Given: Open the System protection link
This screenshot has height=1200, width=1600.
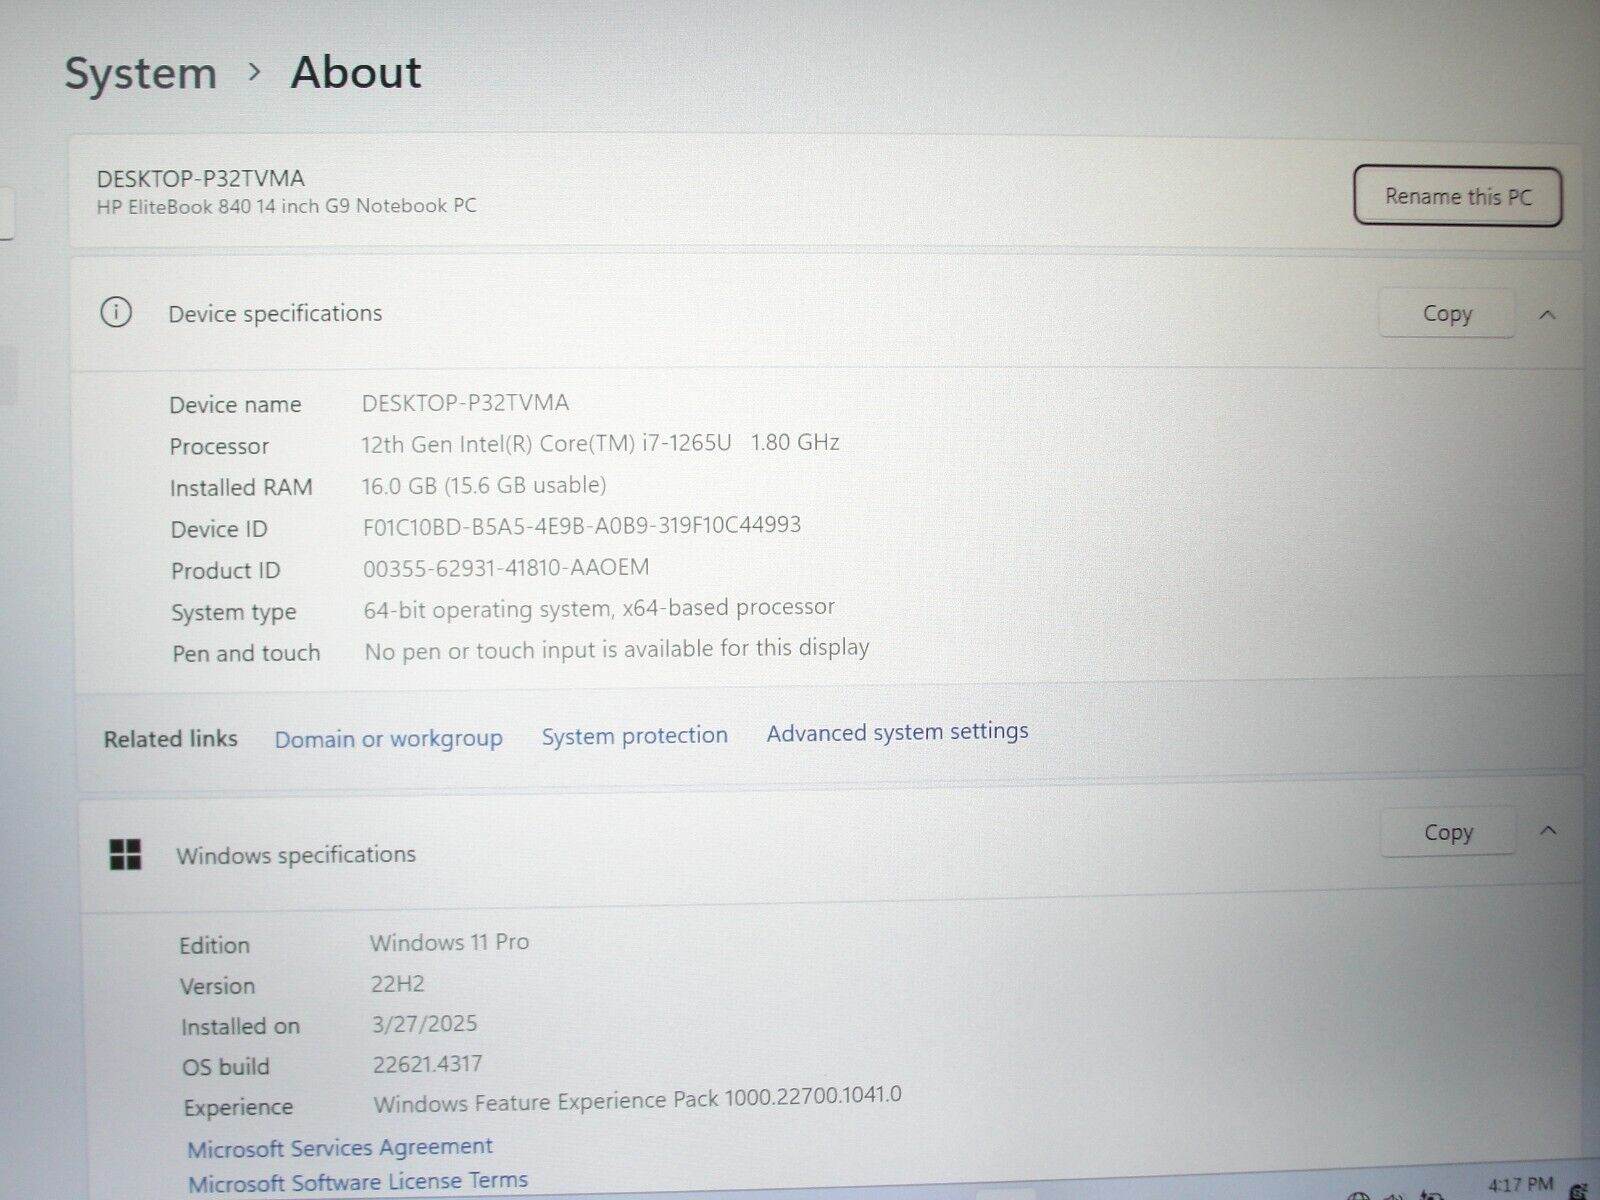Looking at the screenshot, I should tap(634, 736).
